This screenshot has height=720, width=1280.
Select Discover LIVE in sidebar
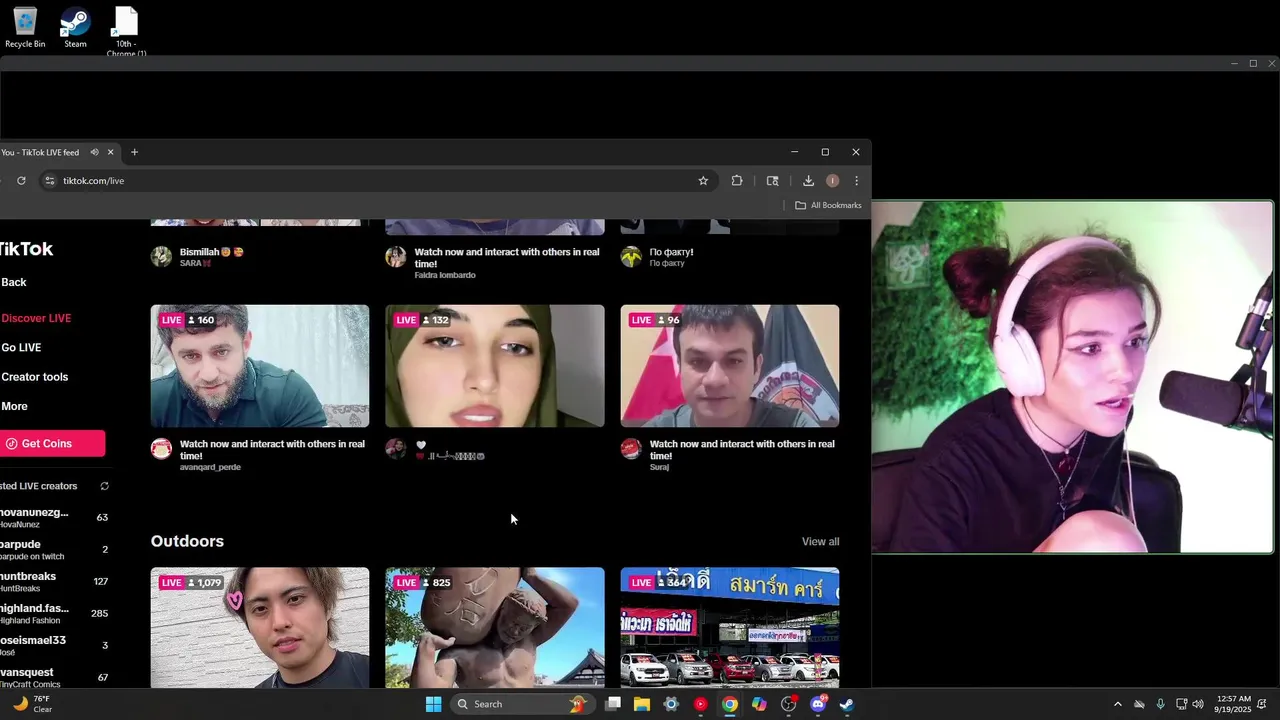36,318
